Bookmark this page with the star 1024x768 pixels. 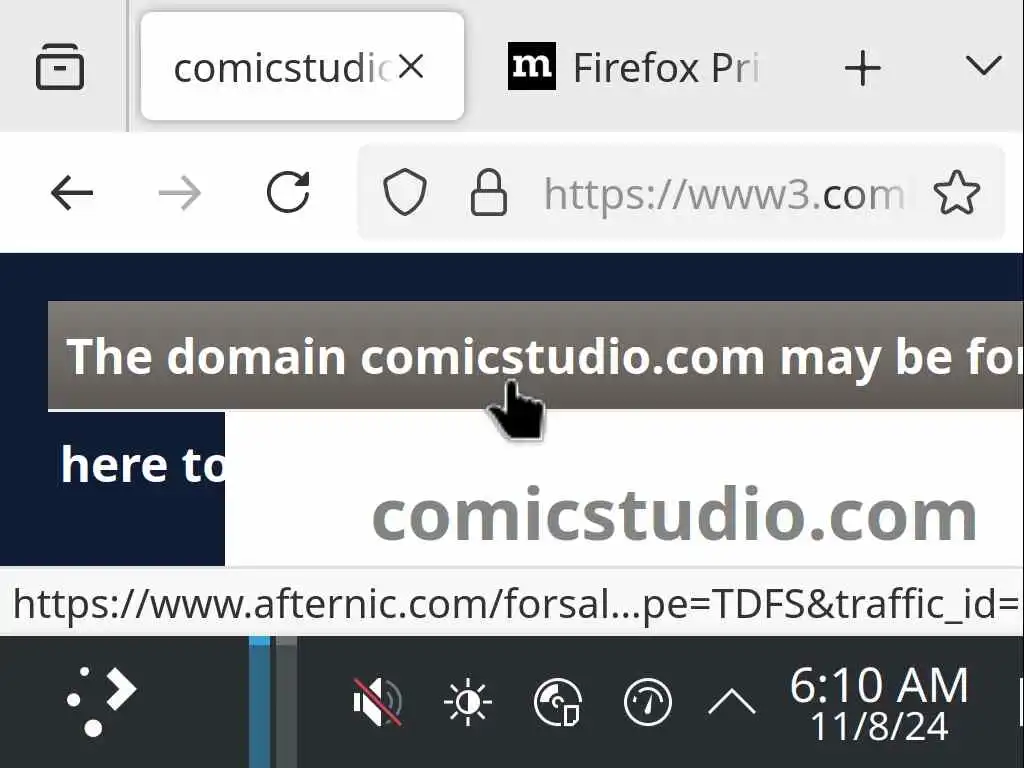coord(957,193)
